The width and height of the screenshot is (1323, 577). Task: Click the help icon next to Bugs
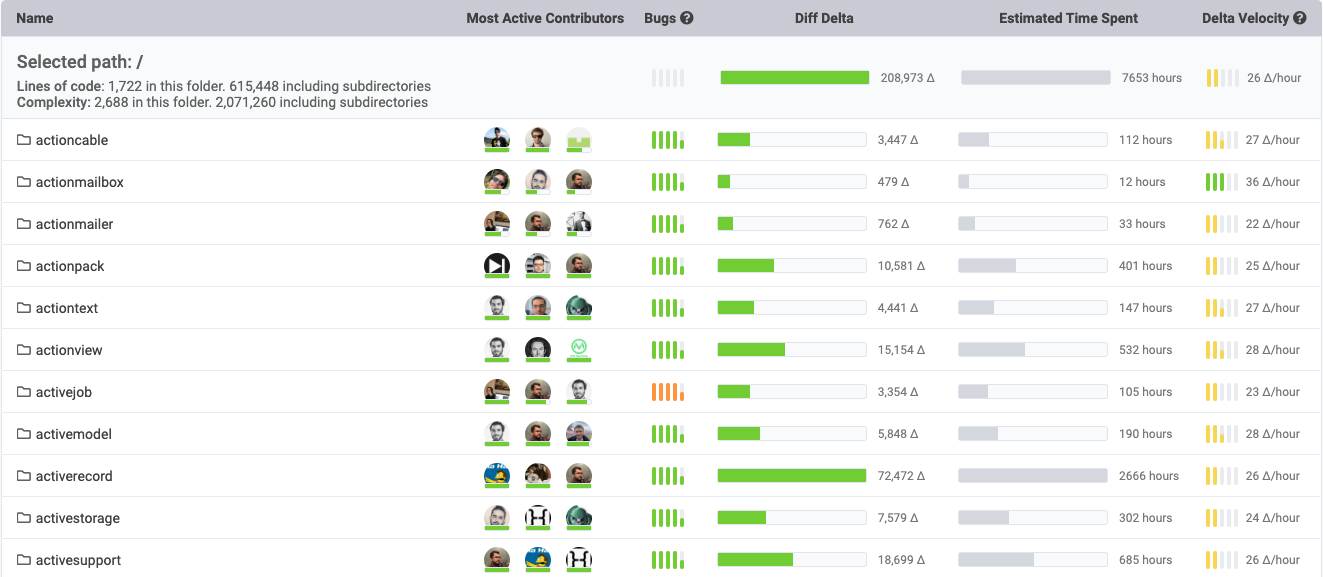coord(687,18)
